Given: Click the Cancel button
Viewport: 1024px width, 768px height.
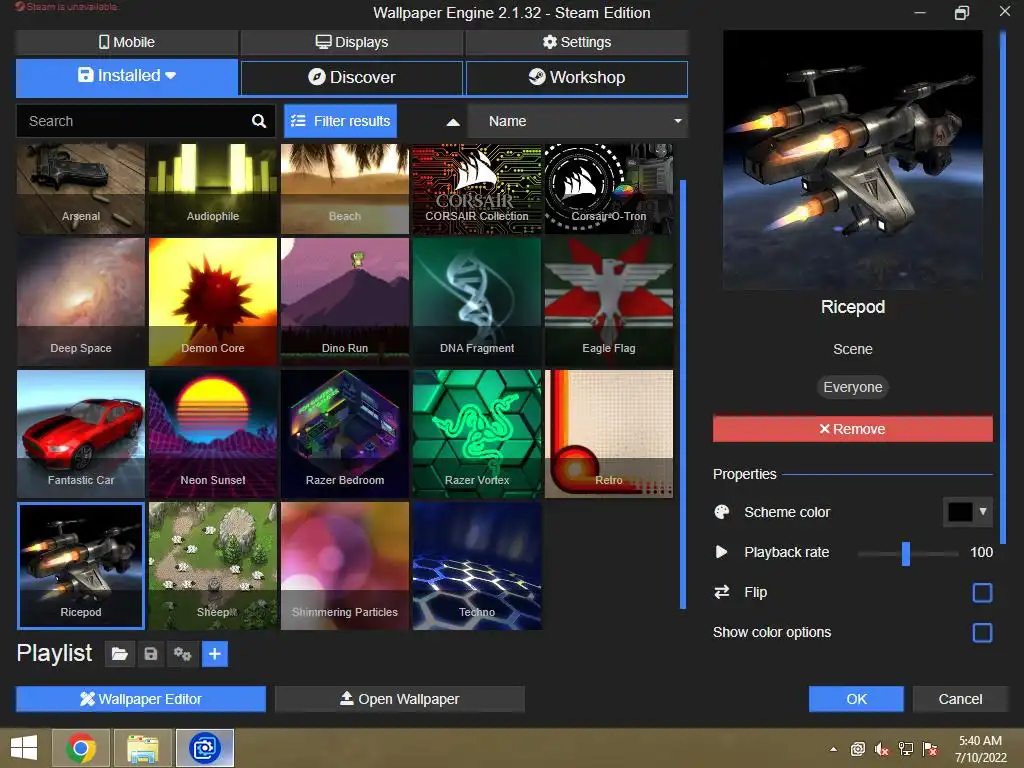Looking at the screenshot, I should (960, 699).
